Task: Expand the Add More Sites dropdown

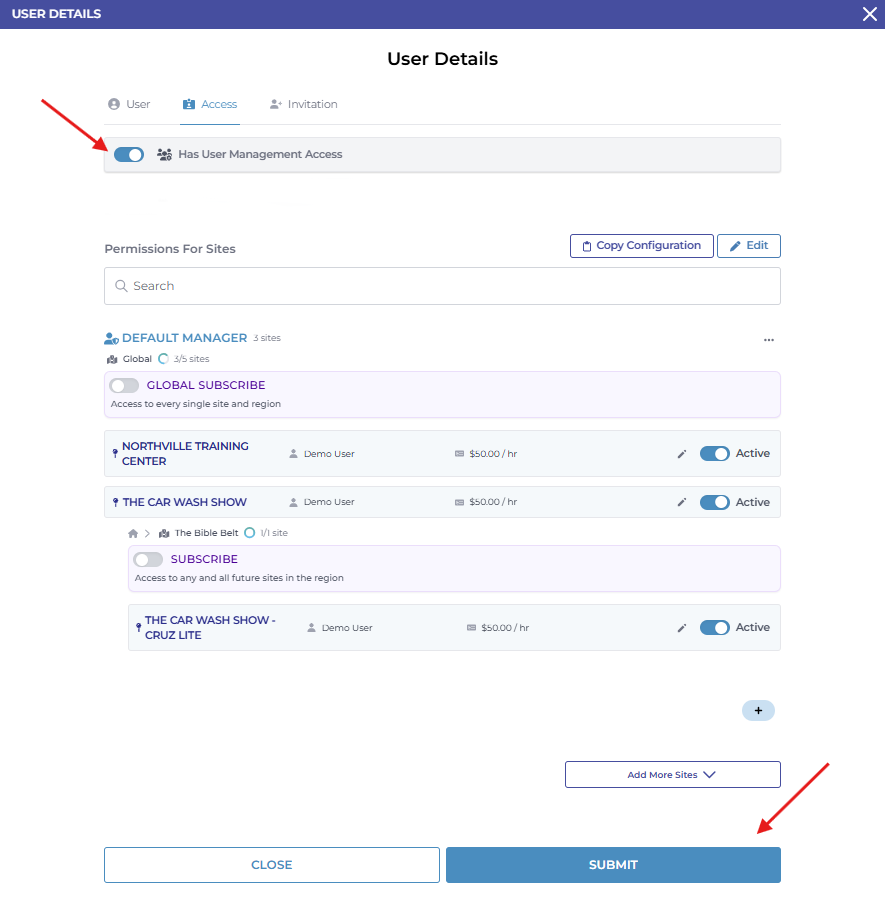Action: tap(672, 775)
